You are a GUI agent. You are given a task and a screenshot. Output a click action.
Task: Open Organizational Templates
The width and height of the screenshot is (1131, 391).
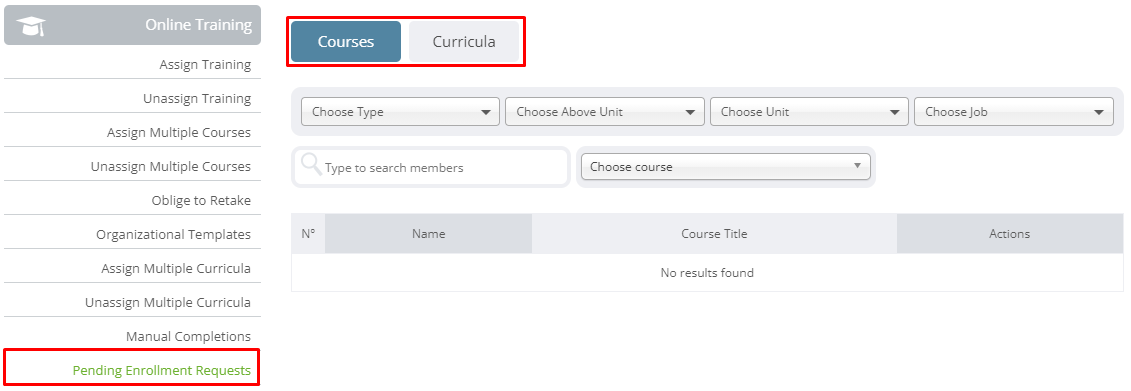pos(173,234)
